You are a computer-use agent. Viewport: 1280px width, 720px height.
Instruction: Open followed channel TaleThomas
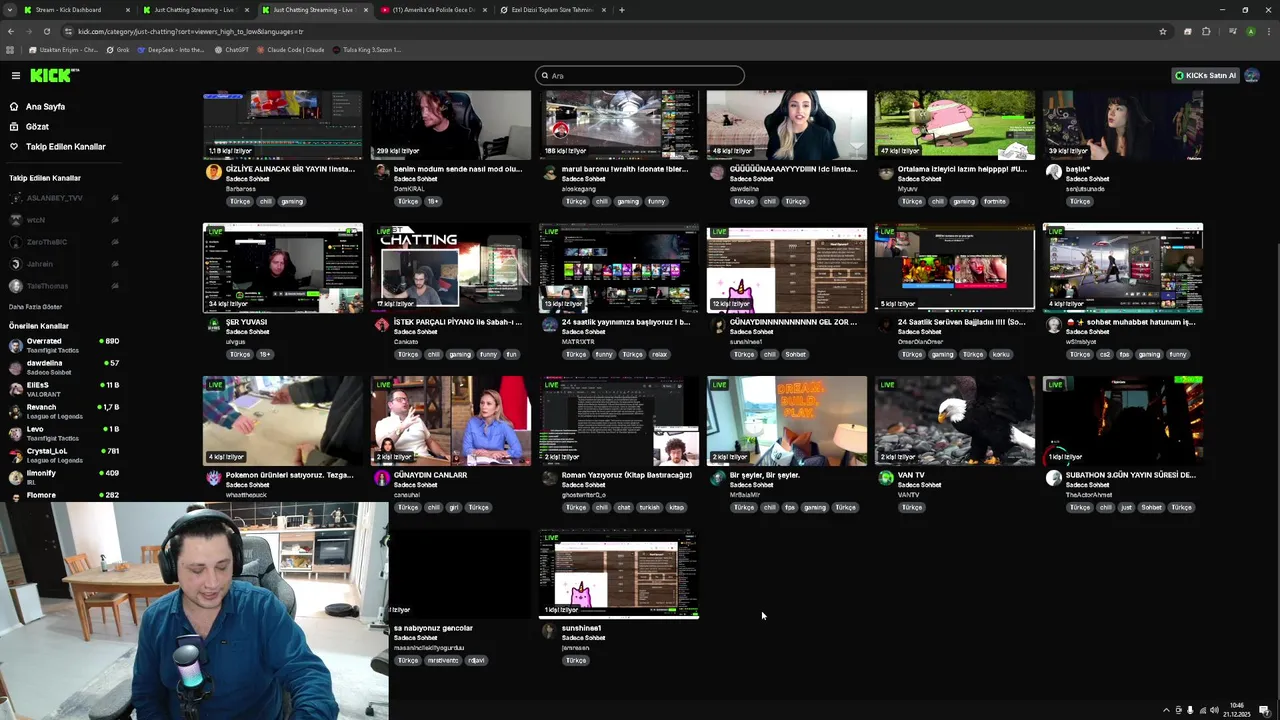[47, 286]
